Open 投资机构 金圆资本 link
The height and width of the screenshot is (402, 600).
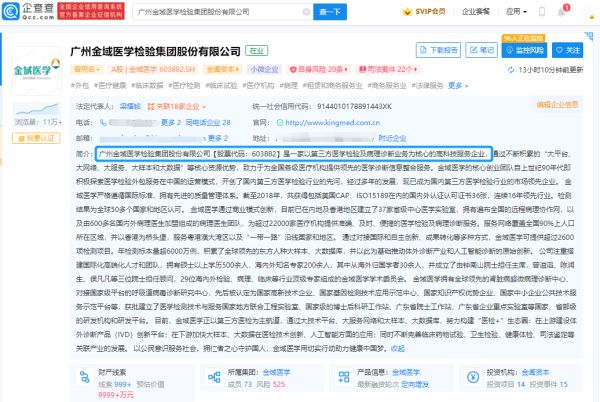click(x=535, y=372)
